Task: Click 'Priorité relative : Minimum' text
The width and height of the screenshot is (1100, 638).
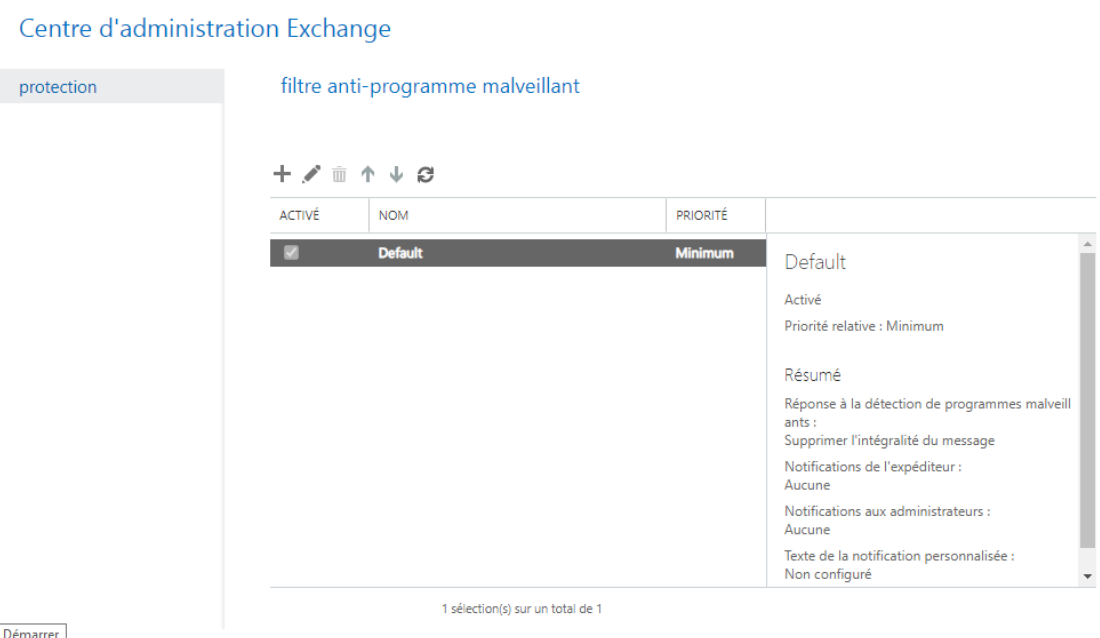Action: 864,326
